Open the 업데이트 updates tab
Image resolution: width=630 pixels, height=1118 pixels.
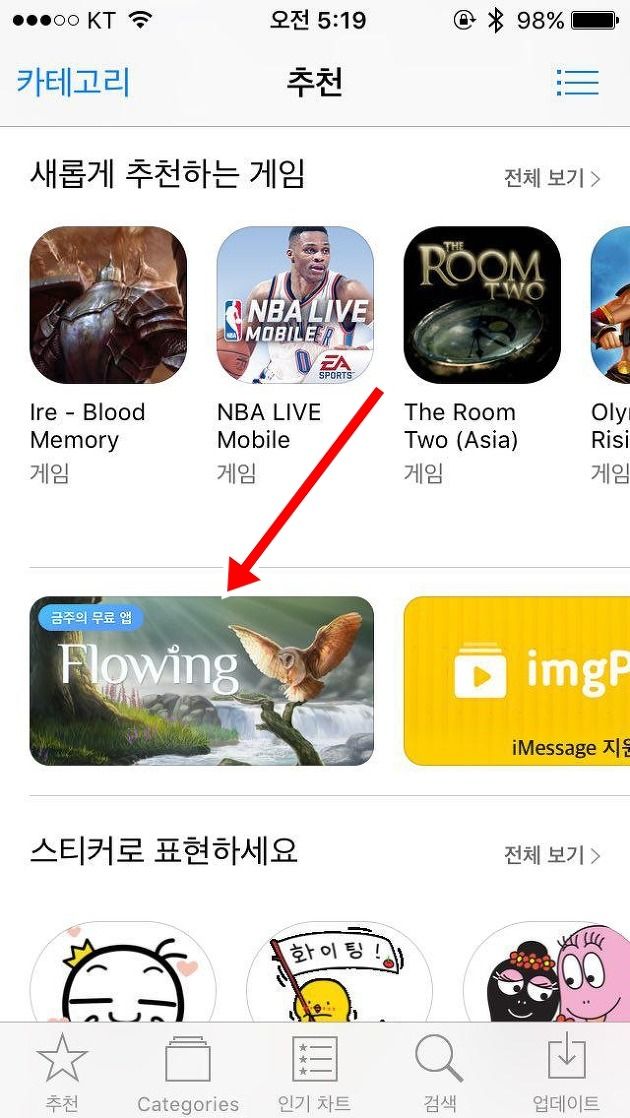pos(566,1072)
